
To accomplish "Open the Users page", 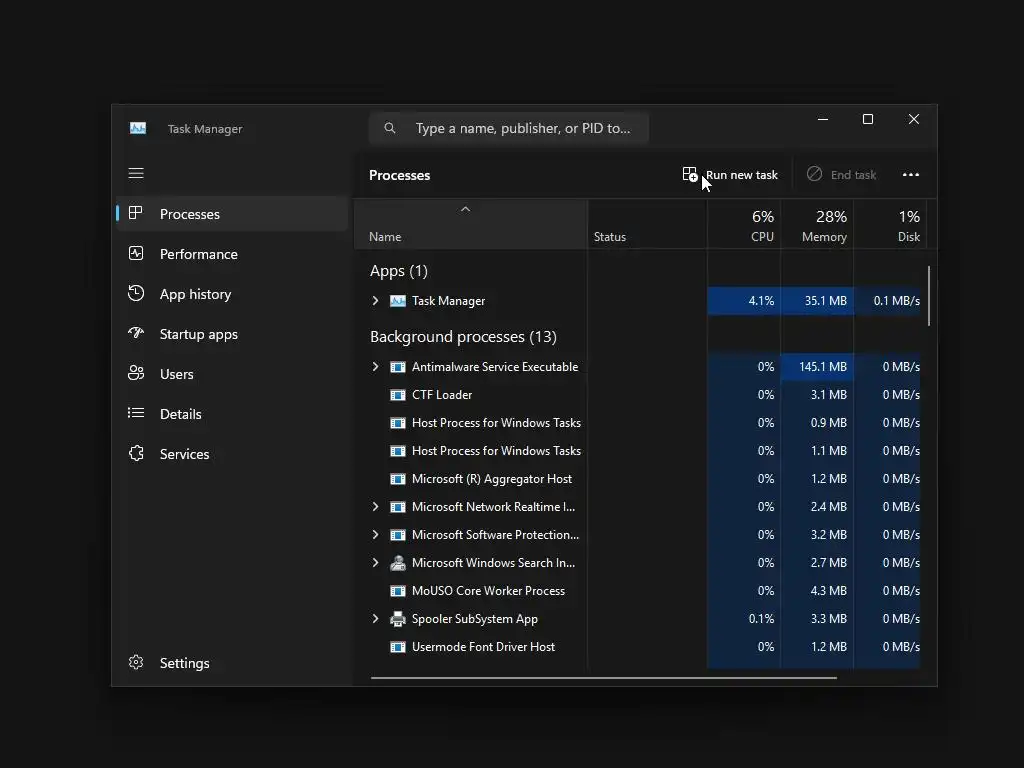I will point(232,374).
